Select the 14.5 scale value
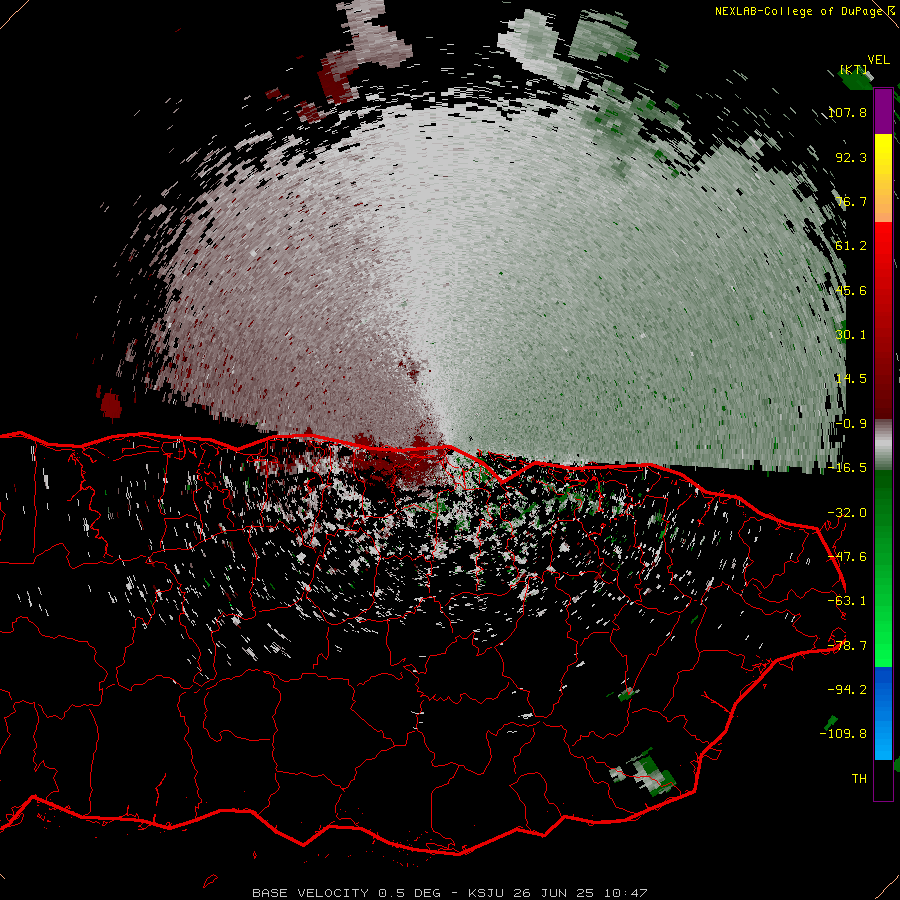 851,379
